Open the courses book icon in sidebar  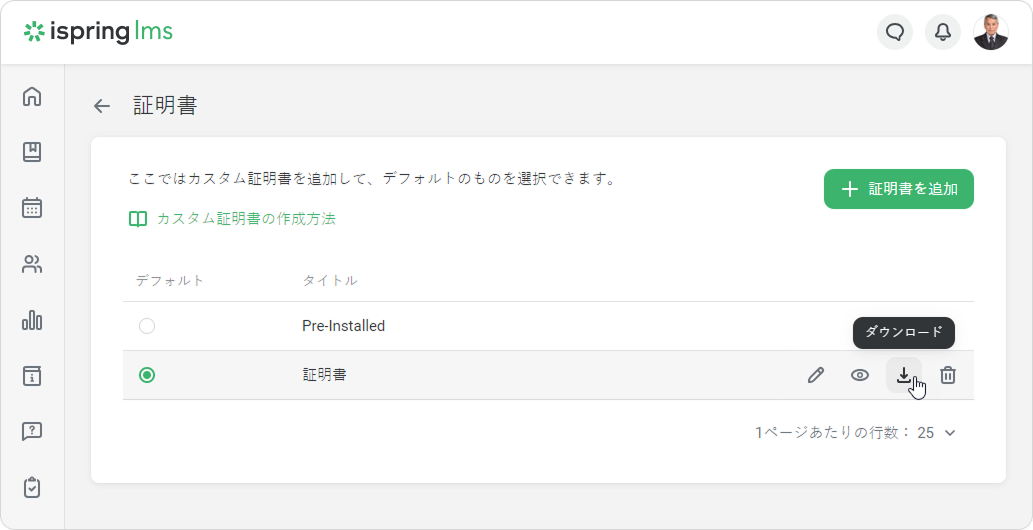[x=32, y=152]
